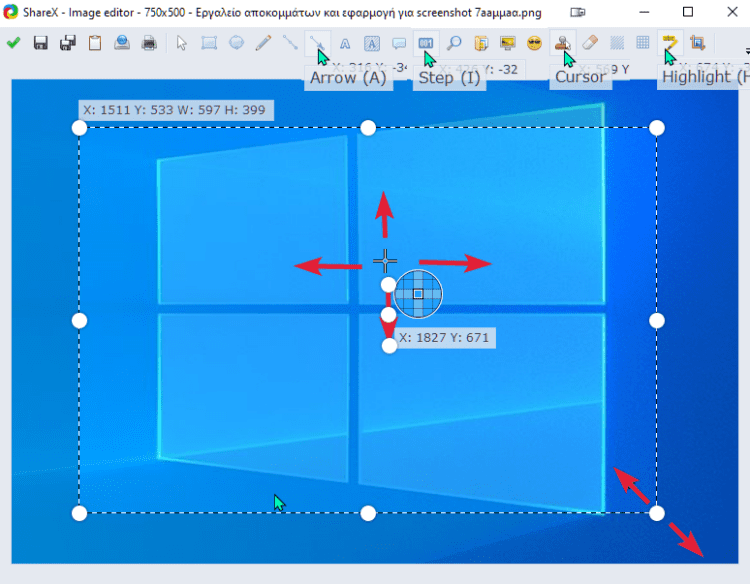Select the Line drawing tool
This screenshot has height=584, width=750.
(290, 43)
